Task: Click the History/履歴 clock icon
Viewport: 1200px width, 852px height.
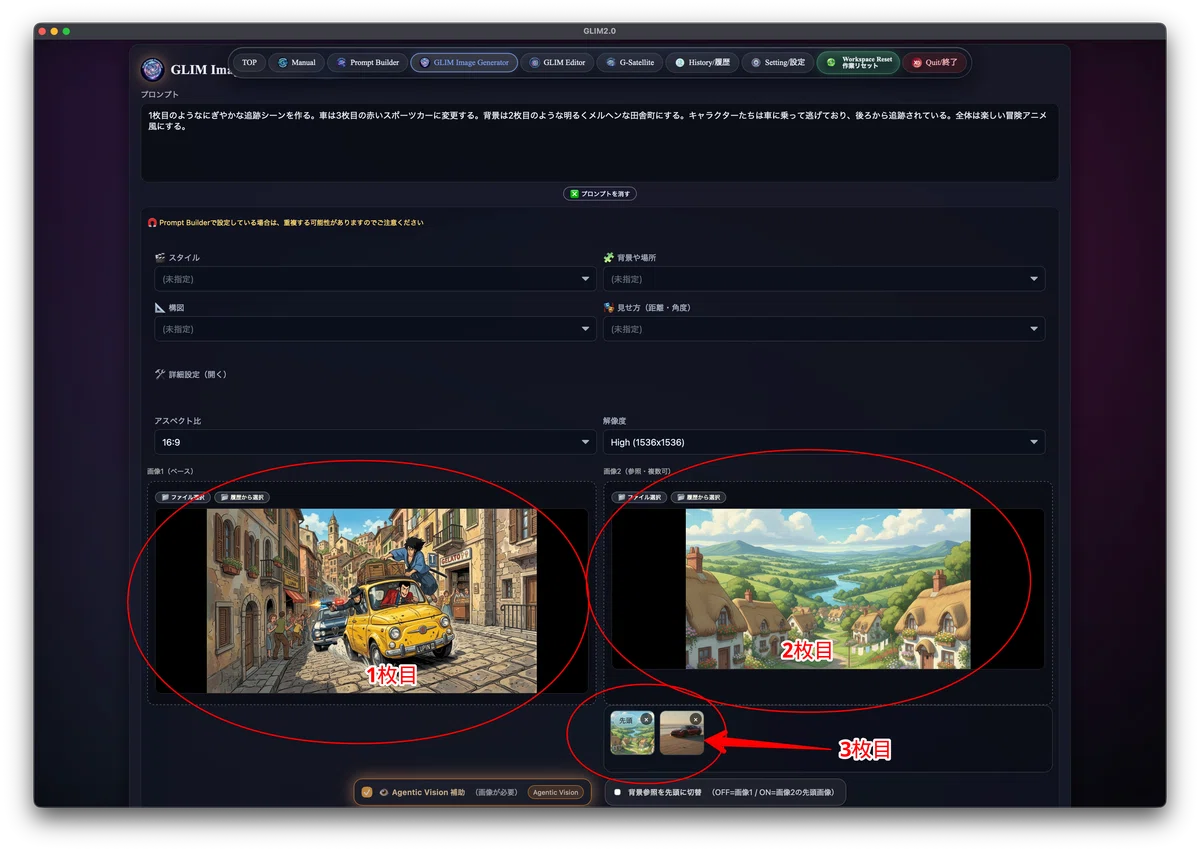Action: [x=680, y=62]
